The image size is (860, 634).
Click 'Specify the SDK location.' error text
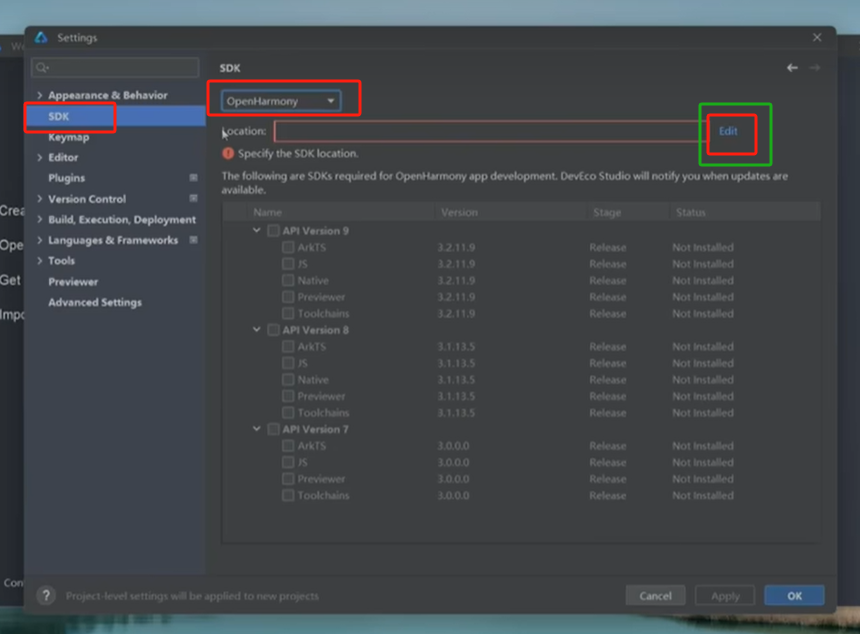pyautogui.click(x=298, y=154)
